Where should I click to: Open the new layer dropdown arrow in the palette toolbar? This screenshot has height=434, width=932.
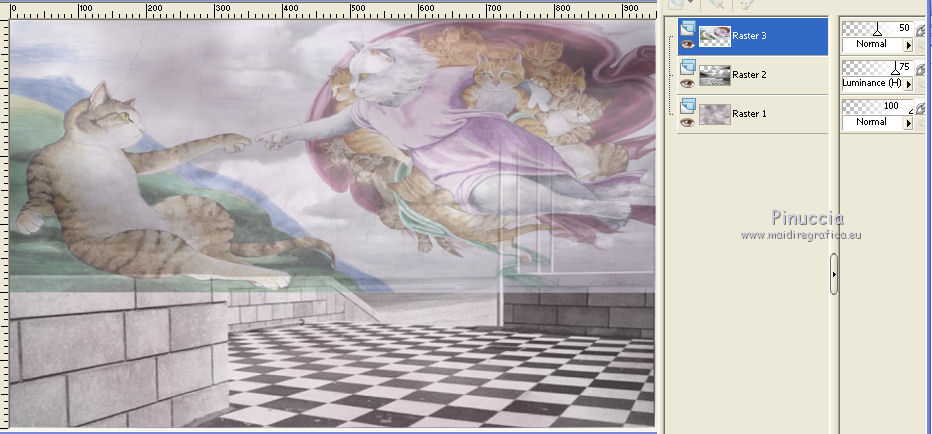689,3
